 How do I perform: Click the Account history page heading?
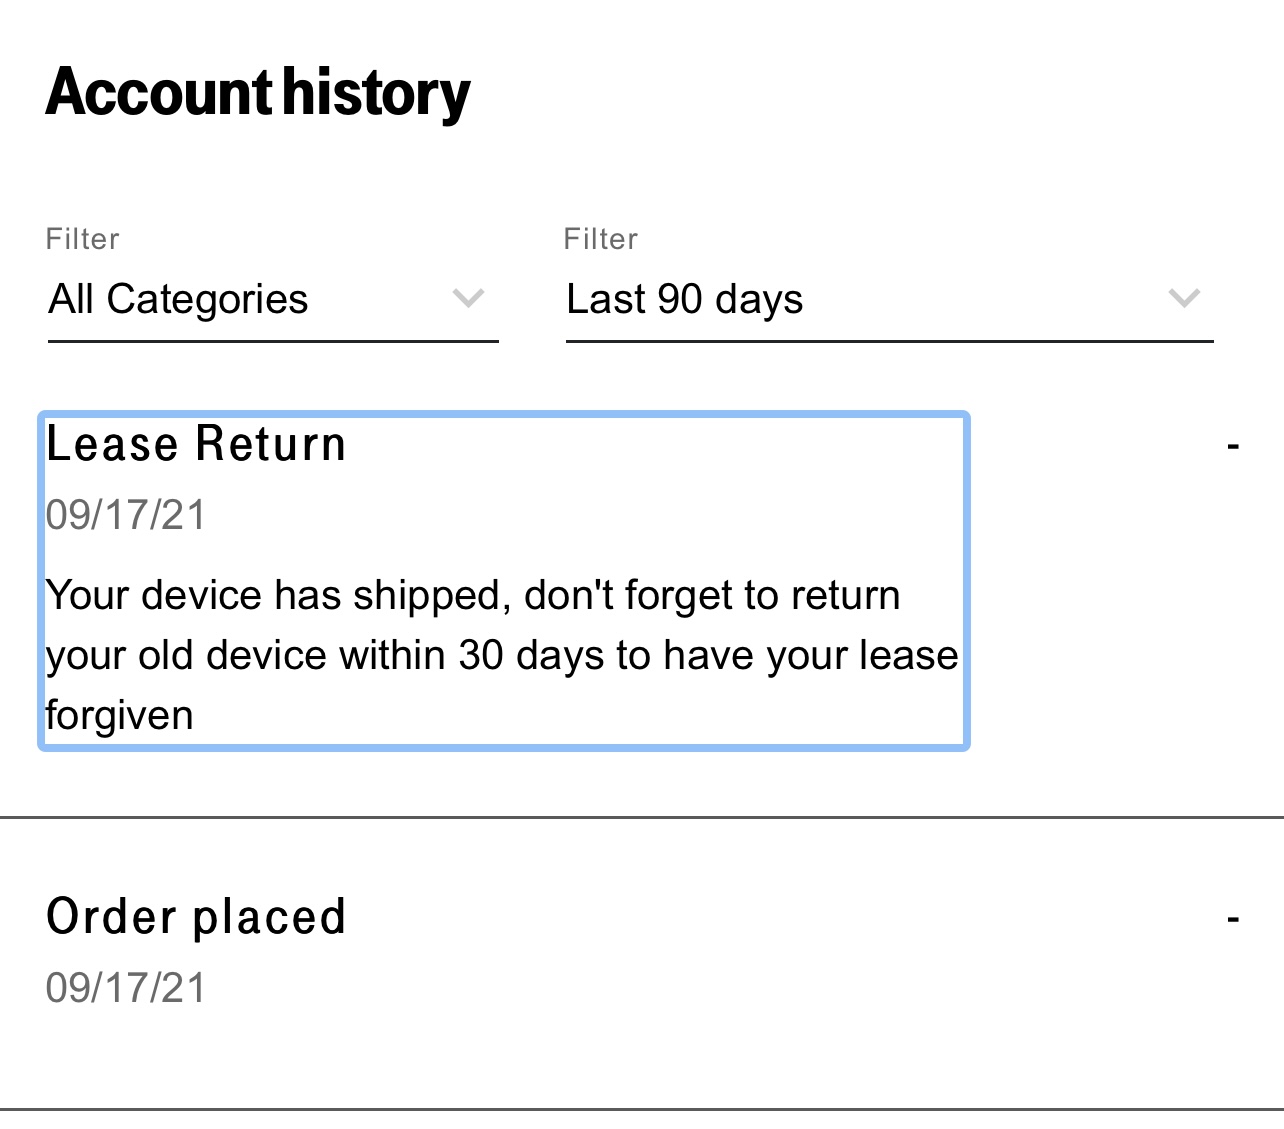258,92
